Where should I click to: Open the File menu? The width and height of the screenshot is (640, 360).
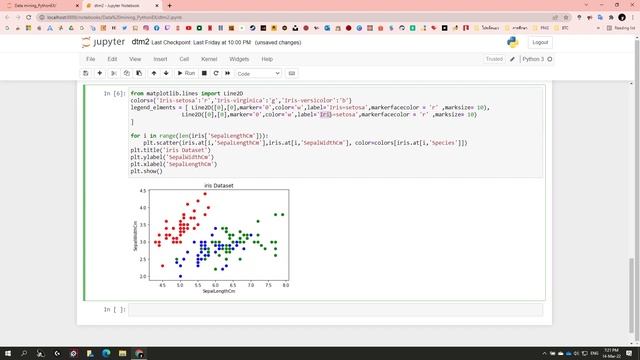[91, 59]
